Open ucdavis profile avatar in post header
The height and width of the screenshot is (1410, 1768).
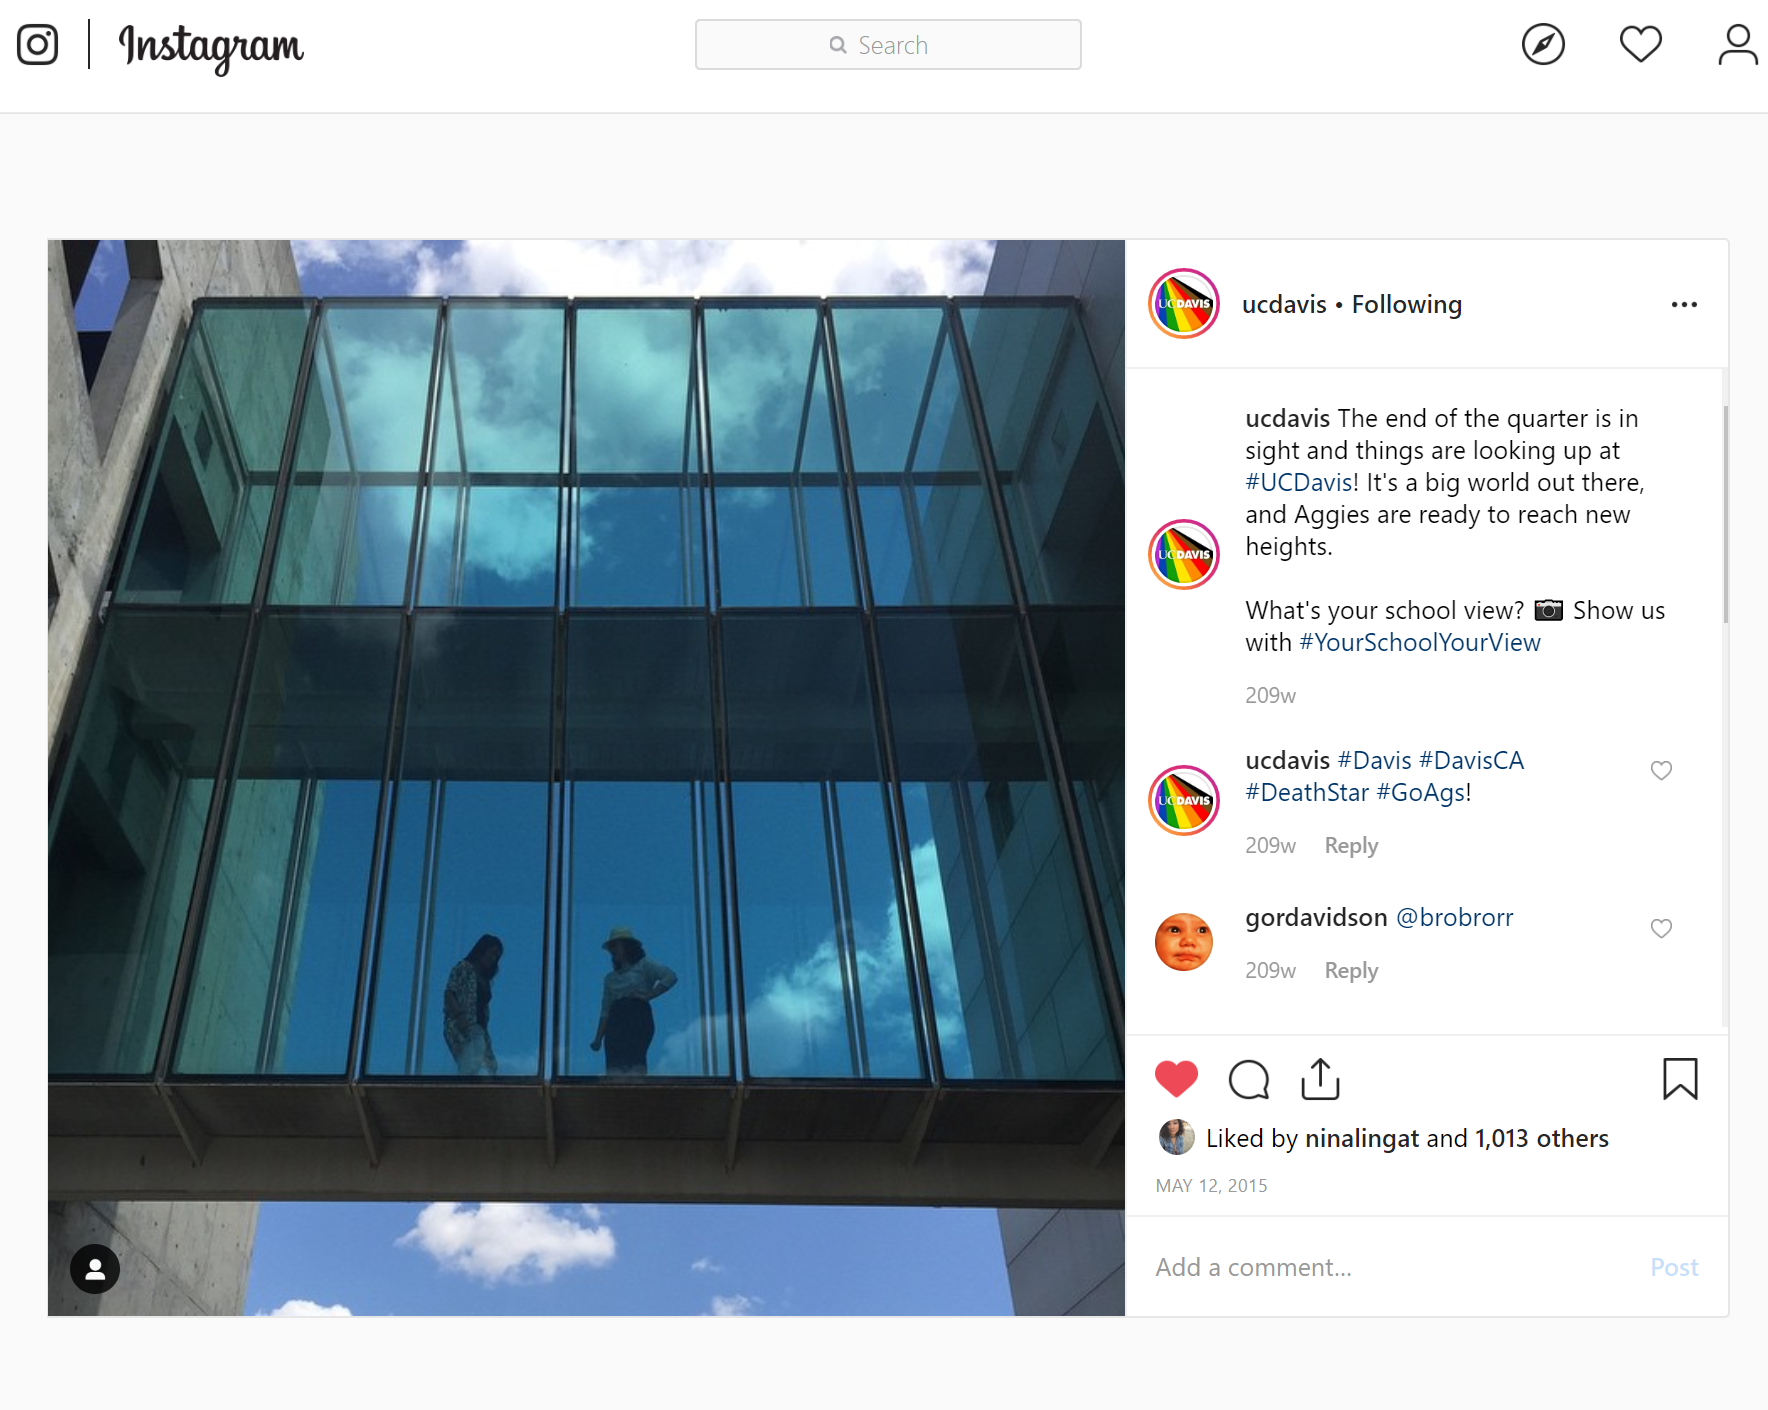coord(1184,304)
